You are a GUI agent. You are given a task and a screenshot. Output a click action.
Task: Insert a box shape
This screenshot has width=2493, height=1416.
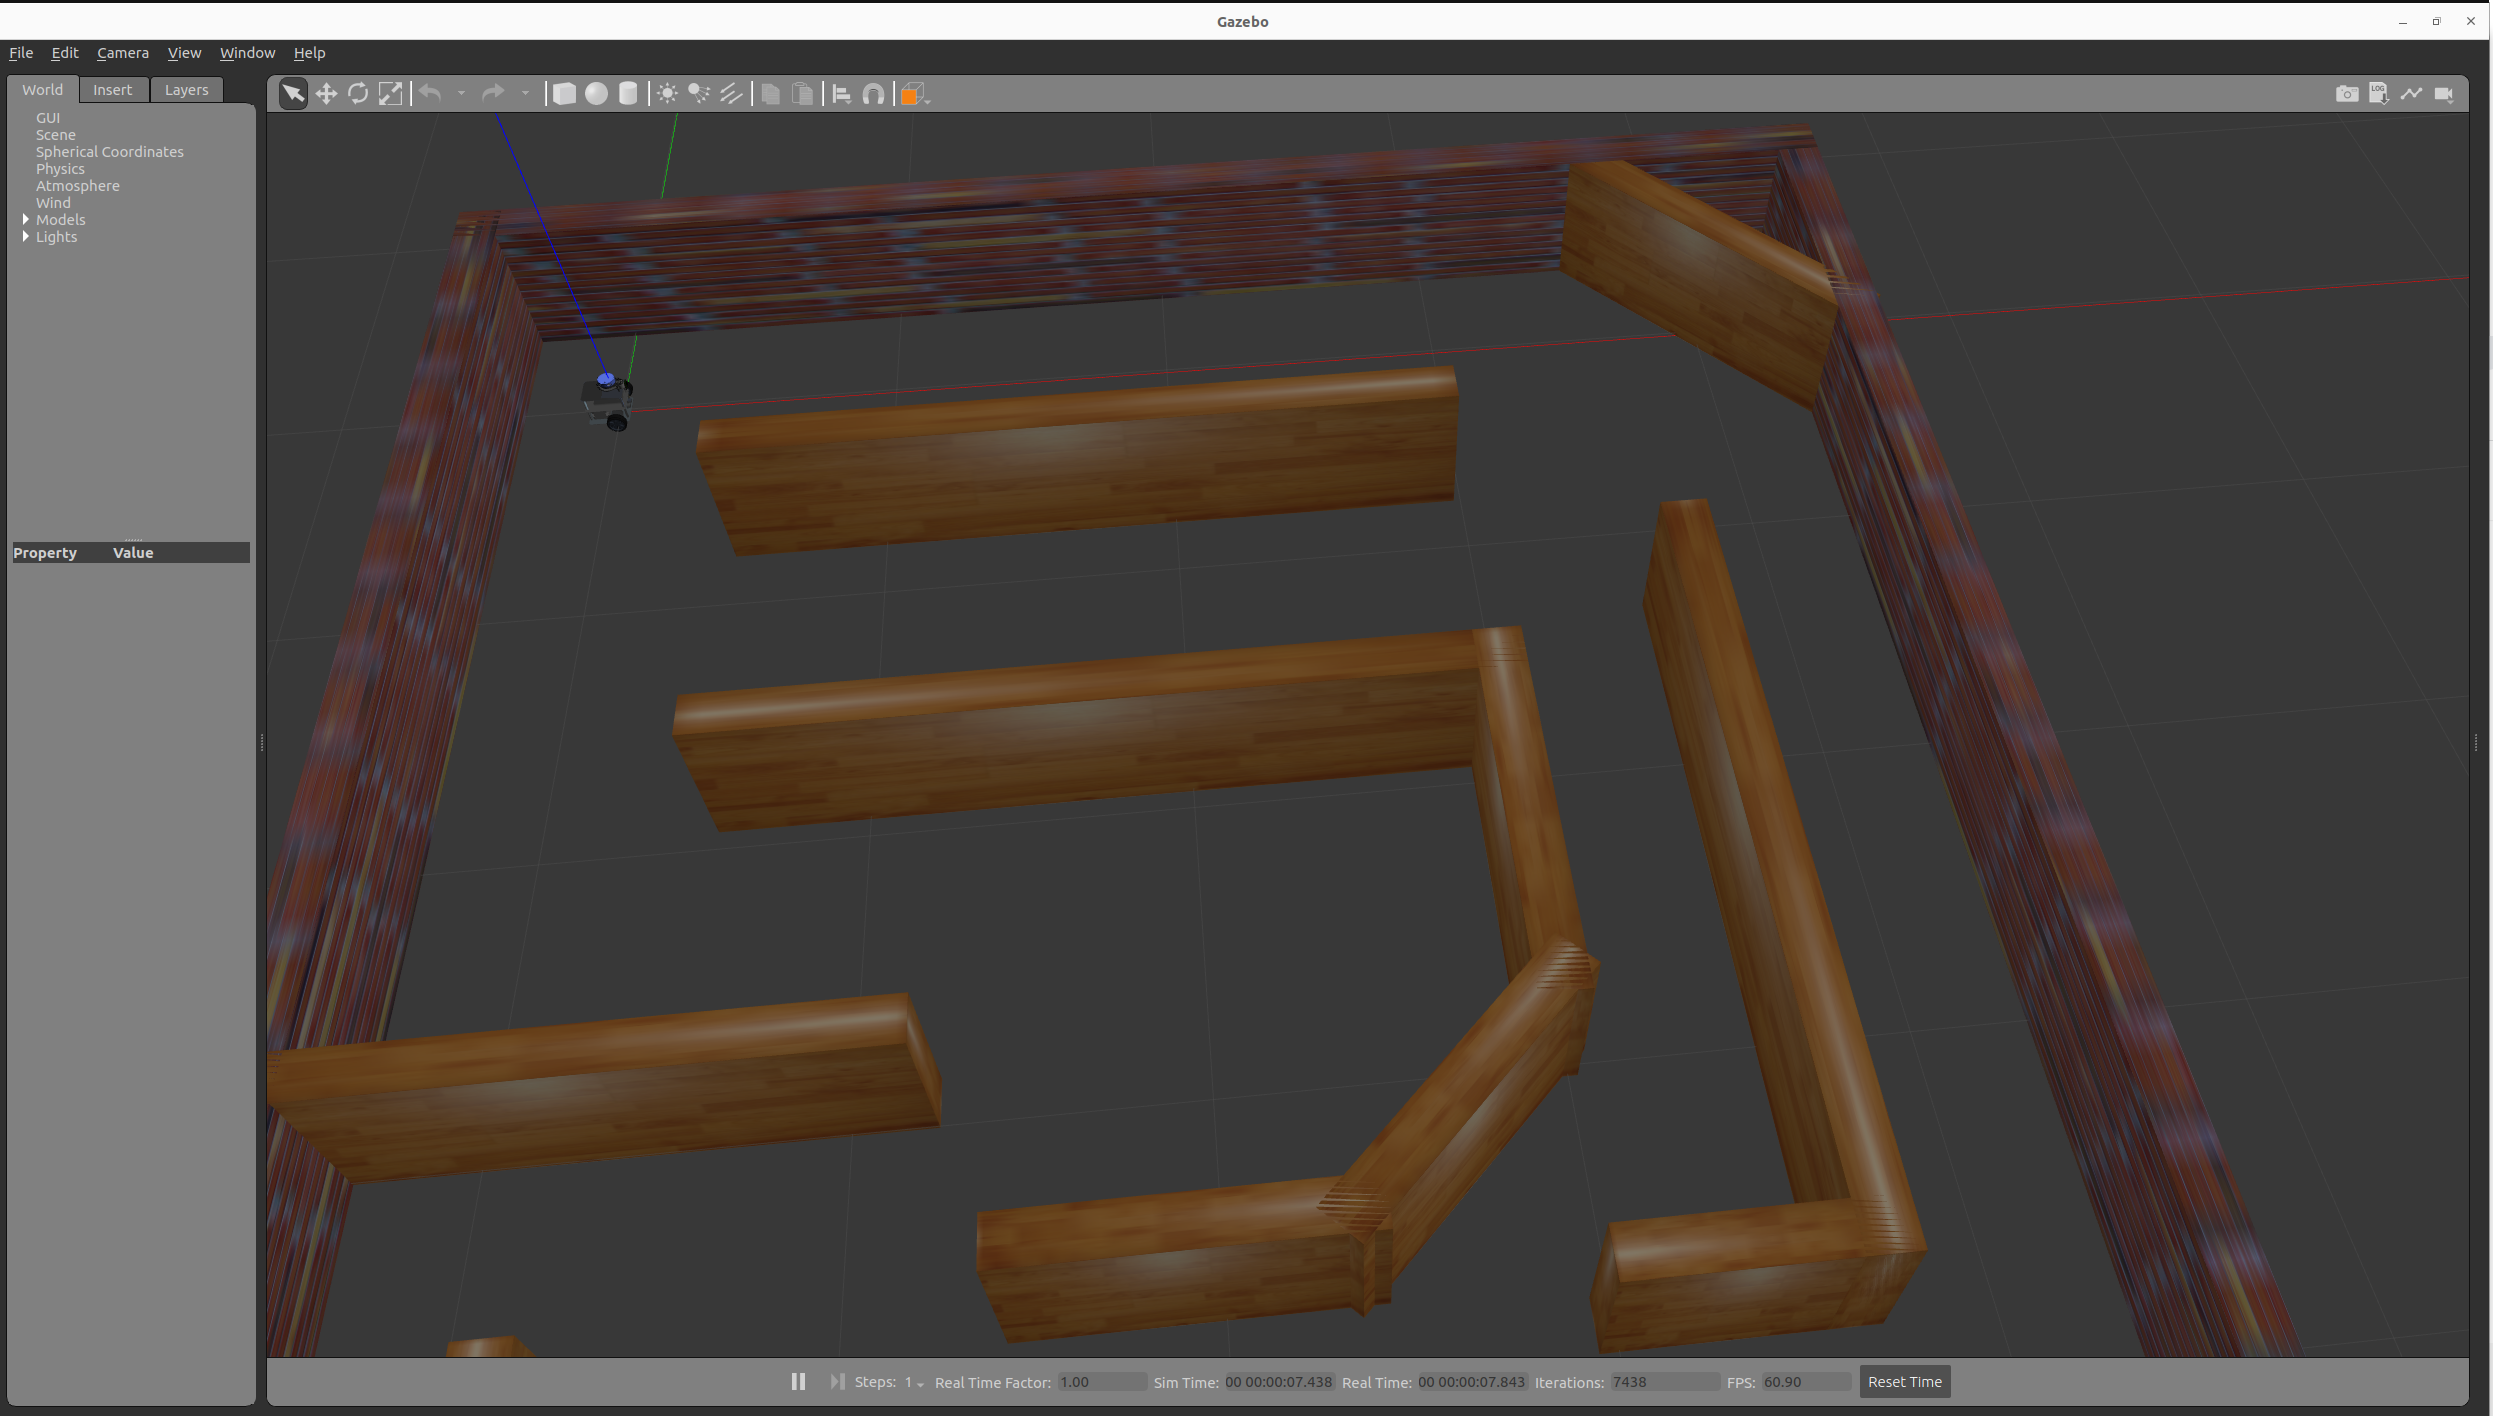coord(564,94)
